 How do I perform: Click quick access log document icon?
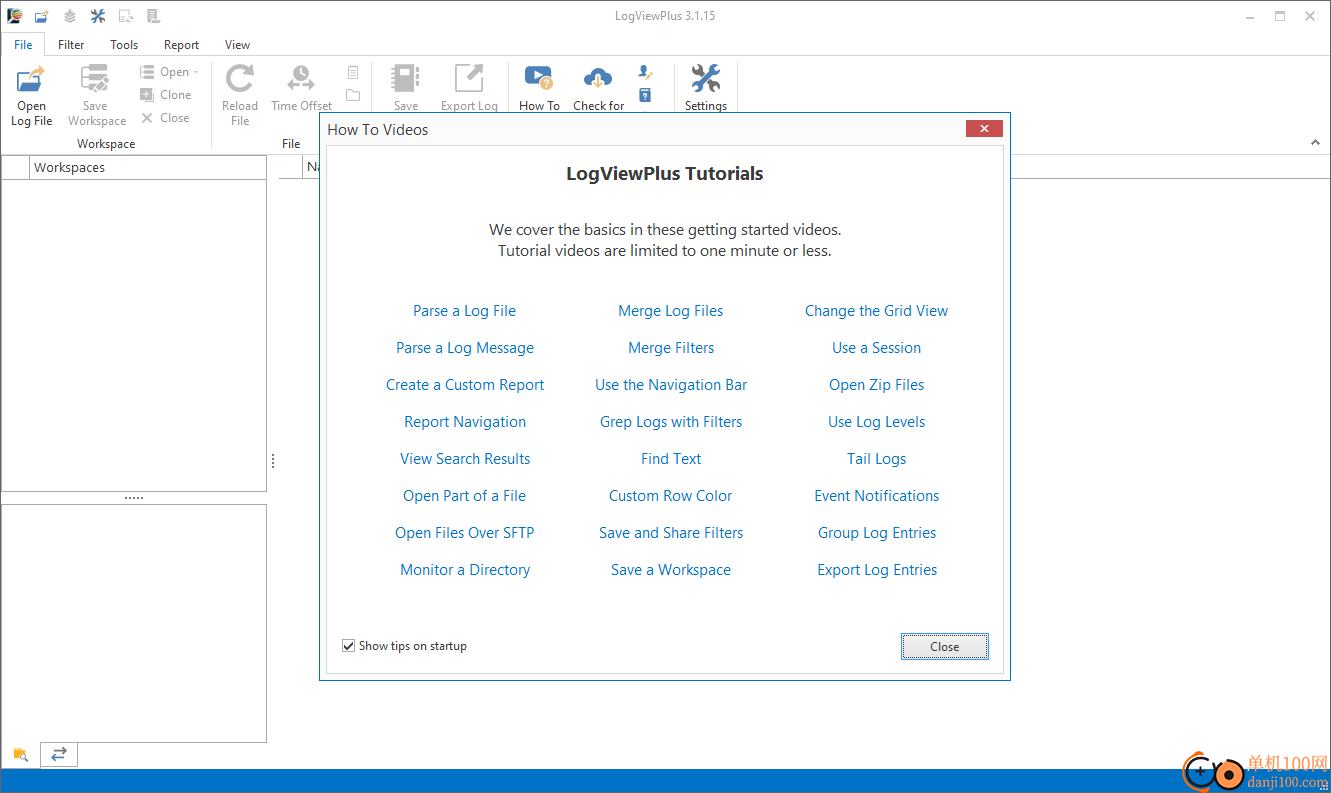click(153, 16)
